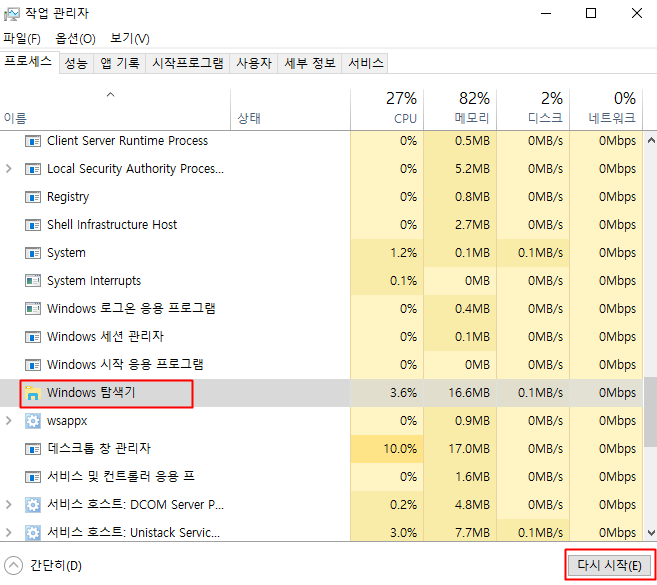Sort processes by CPU column
The height and width of the screenshot is (585, 657).
pyautogui.click(x=387, y=110)
